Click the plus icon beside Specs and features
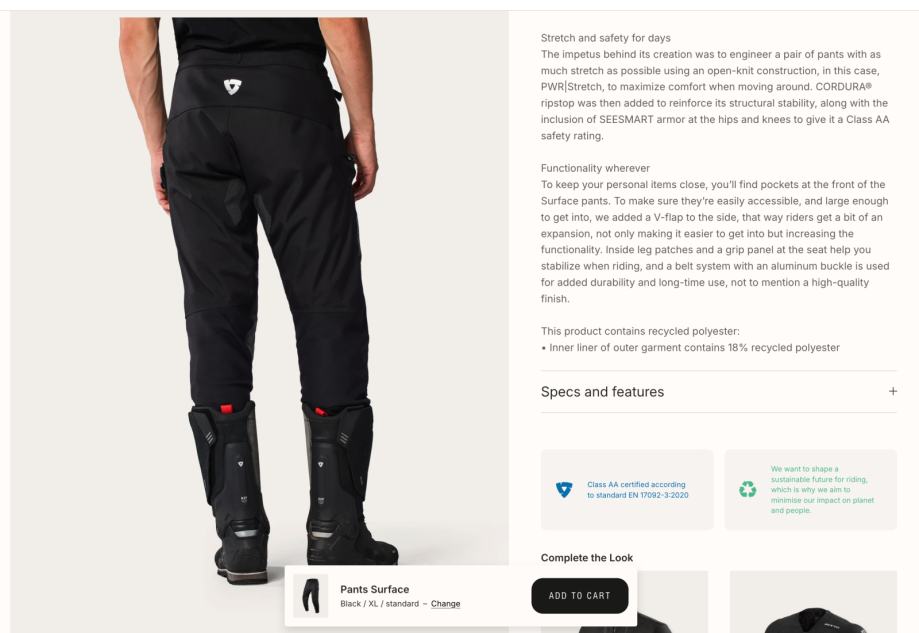The height and width of the screenshot is (633, 919). click(x=893, y=391)
